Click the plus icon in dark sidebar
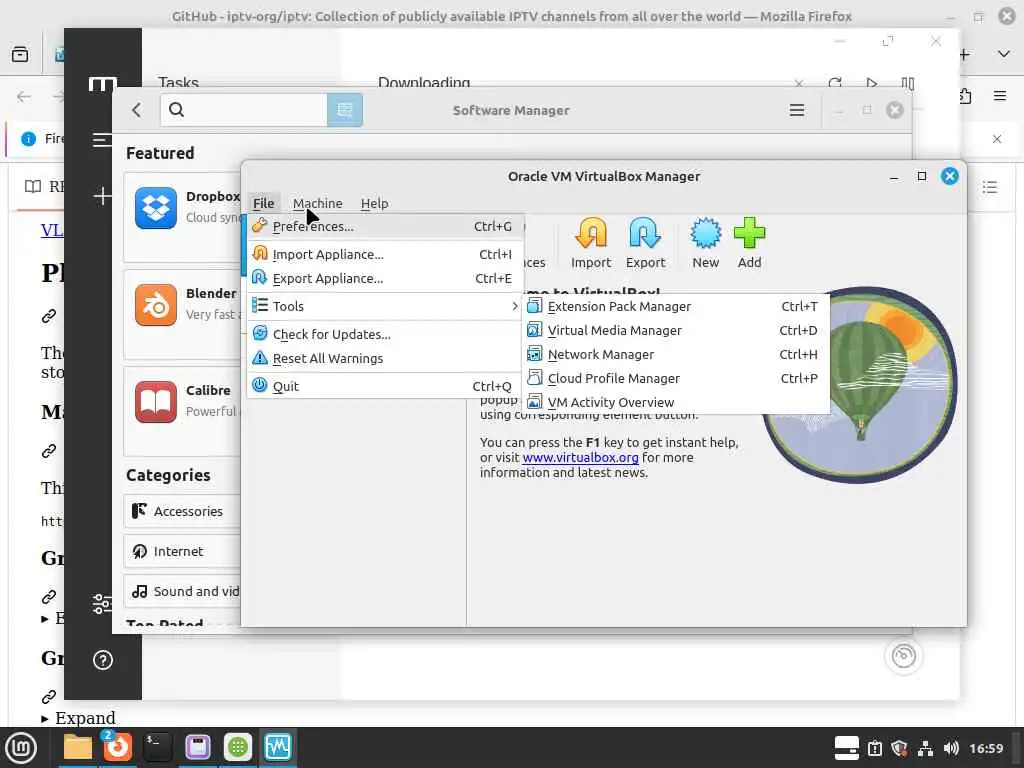1024x768 pixels. pos(103,196)
